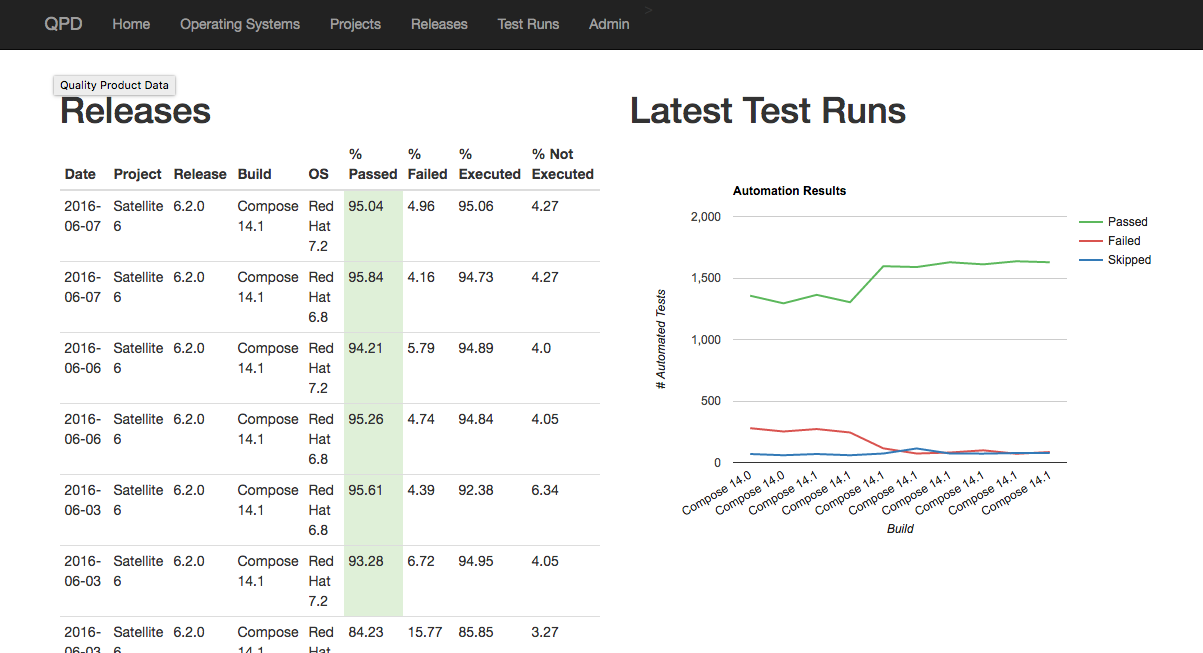Open the Projects navbar item

[355, 24]
